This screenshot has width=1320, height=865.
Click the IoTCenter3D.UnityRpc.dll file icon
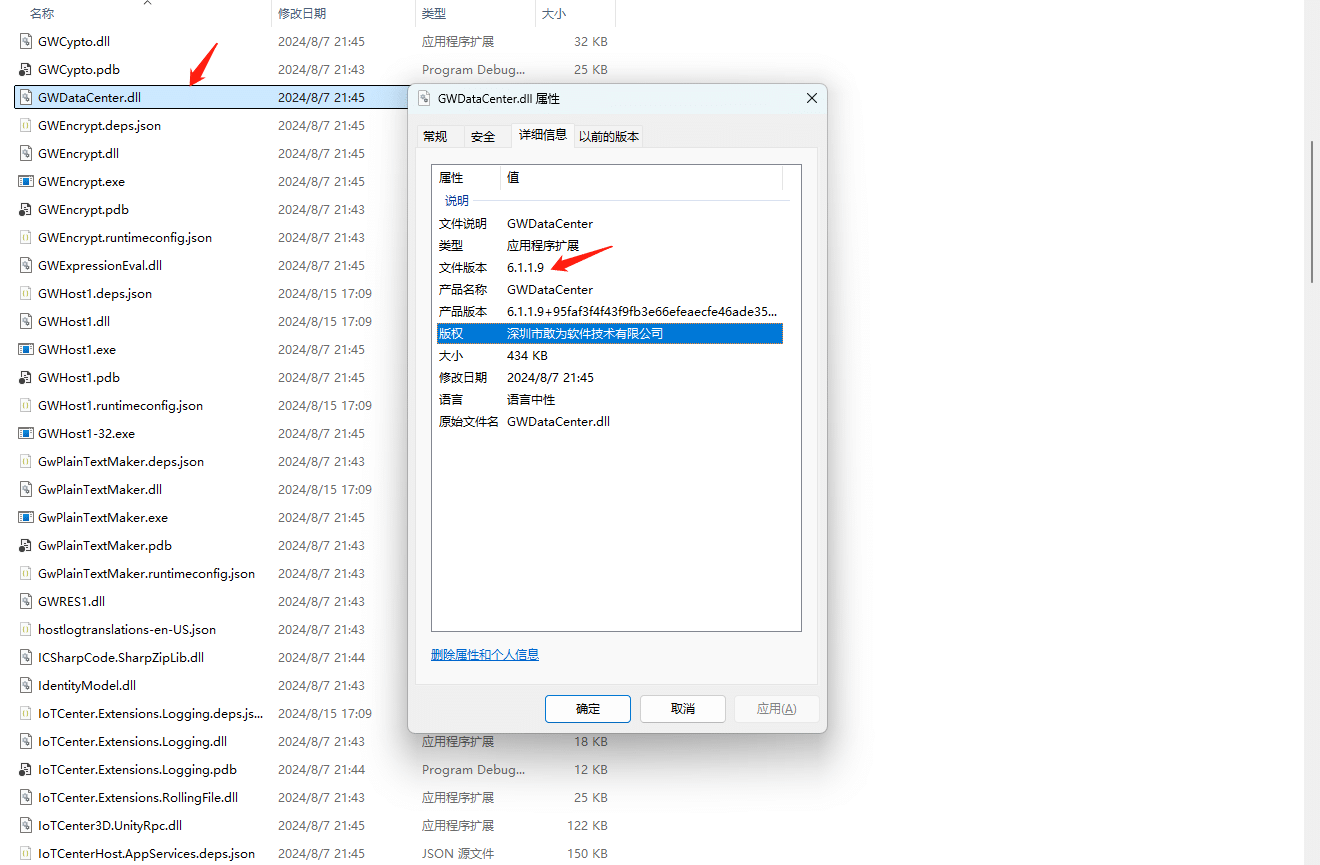coord(26,826)
